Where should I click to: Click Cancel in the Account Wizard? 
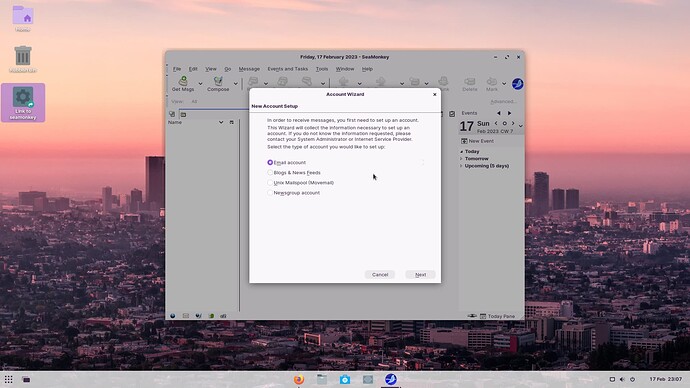[x=380, y=275]
